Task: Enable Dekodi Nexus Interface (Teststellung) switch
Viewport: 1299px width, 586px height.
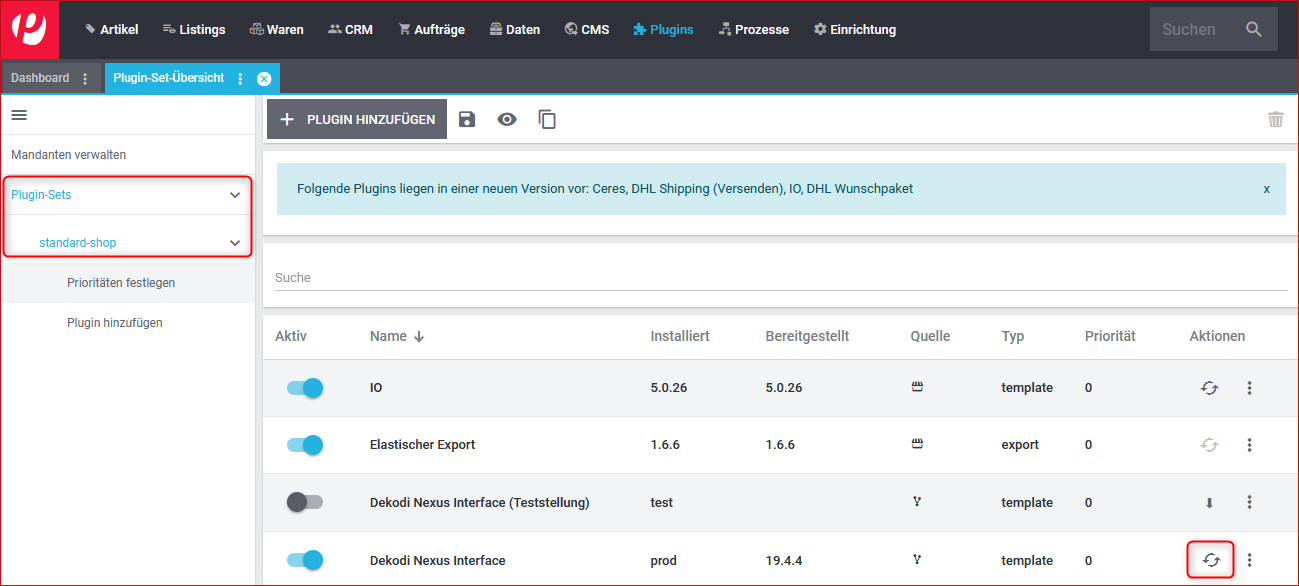Action: pyautogui.click(x=305, y=502)
